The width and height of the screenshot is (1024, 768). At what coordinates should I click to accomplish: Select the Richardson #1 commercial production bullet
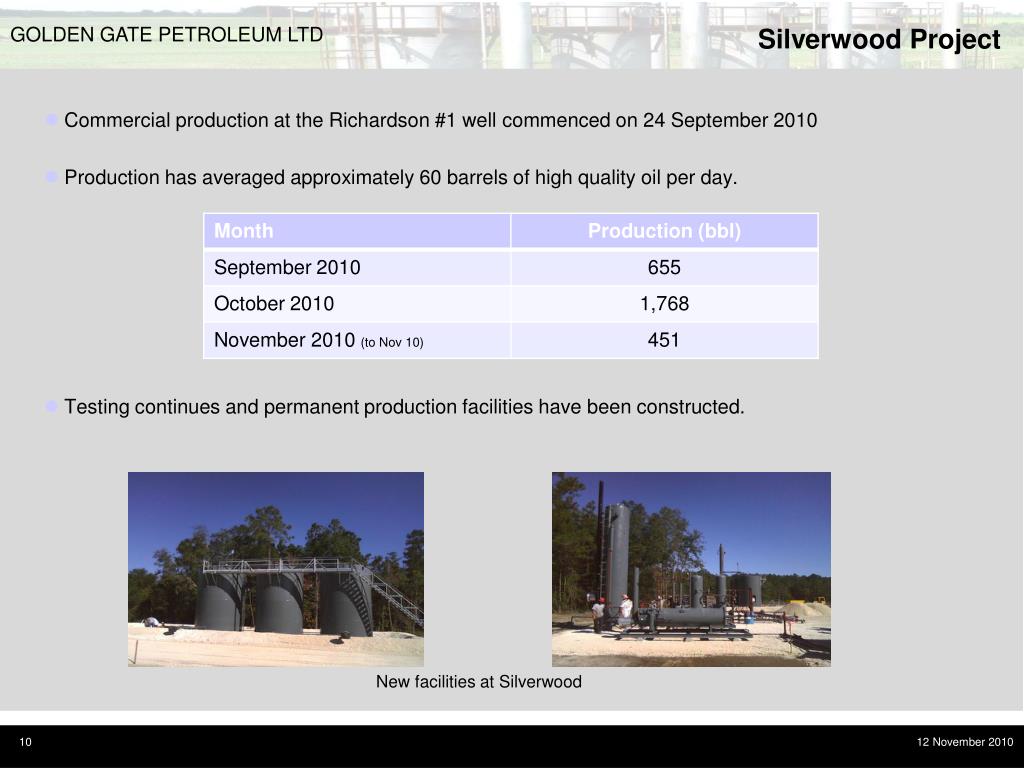click(440, 120)
